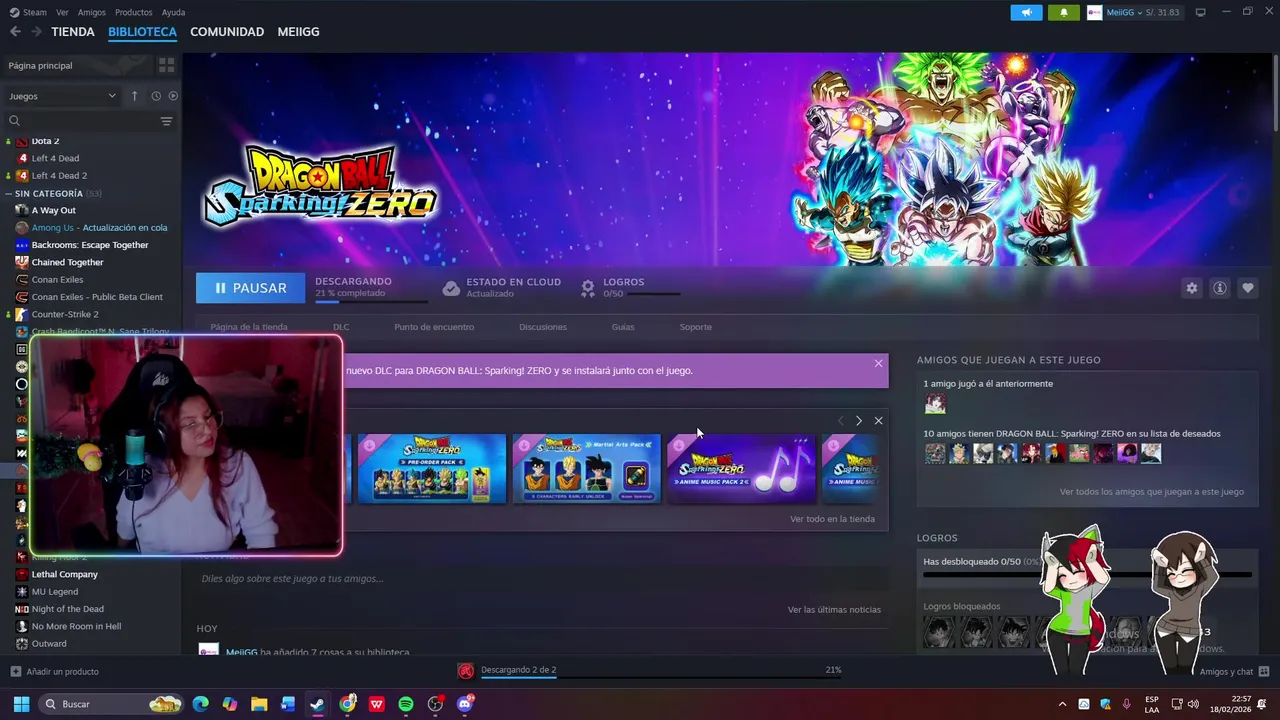Open the MEIIGG profile section
The image size is (1280, 720).
298,32
